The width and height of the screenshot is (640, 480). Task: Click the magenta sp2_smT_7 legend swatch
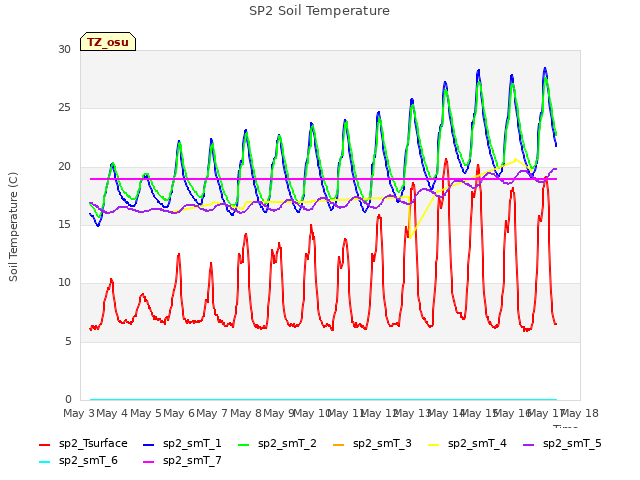click(149, 462)
